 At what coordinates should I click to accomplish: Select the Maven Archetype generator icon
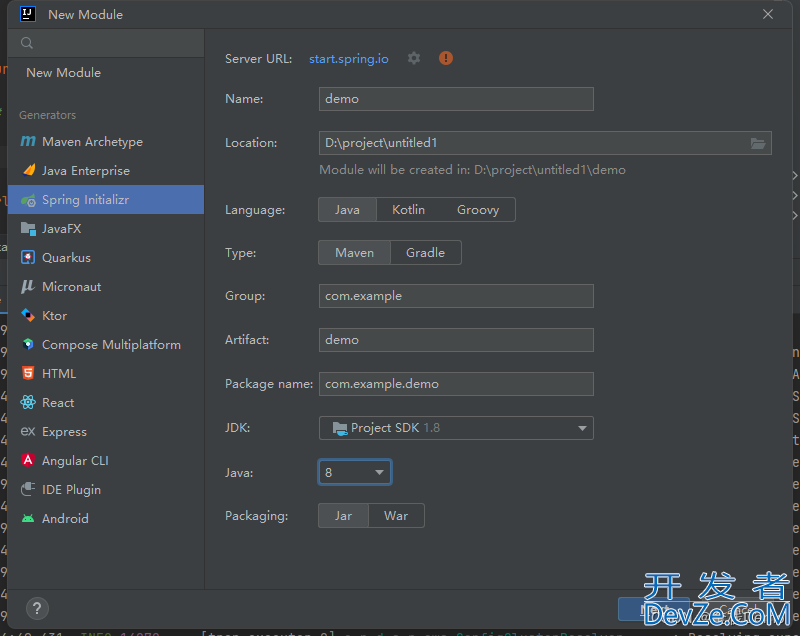point(28,141)
